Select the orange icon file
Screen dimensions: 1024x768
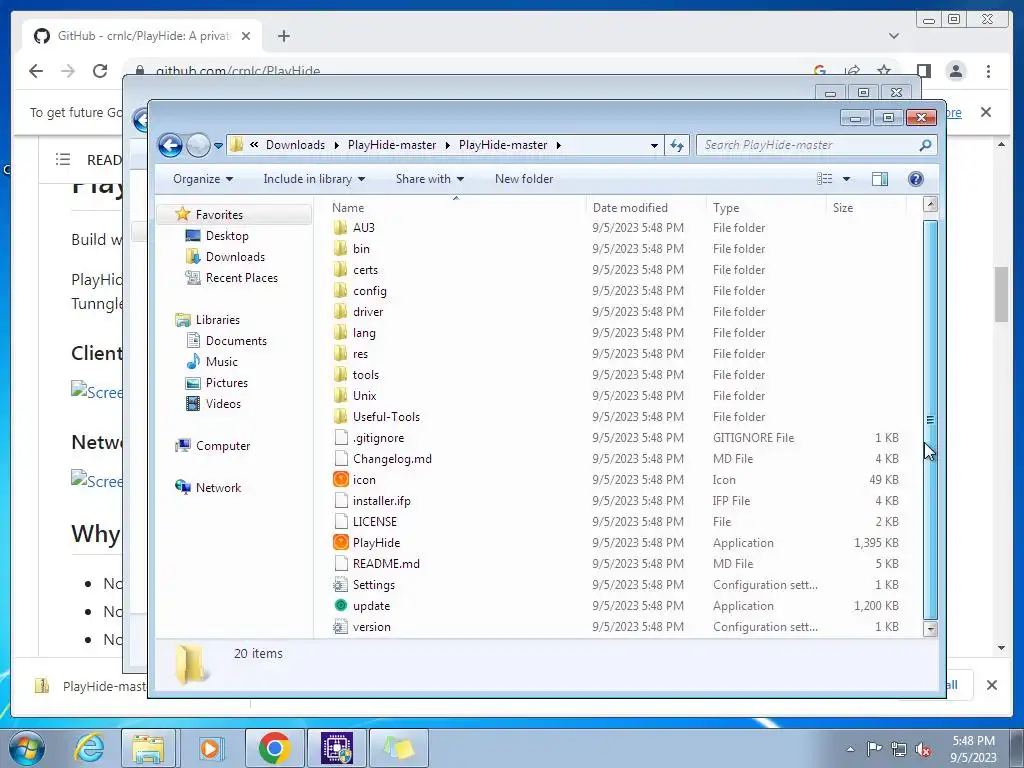tap(340, 479)
